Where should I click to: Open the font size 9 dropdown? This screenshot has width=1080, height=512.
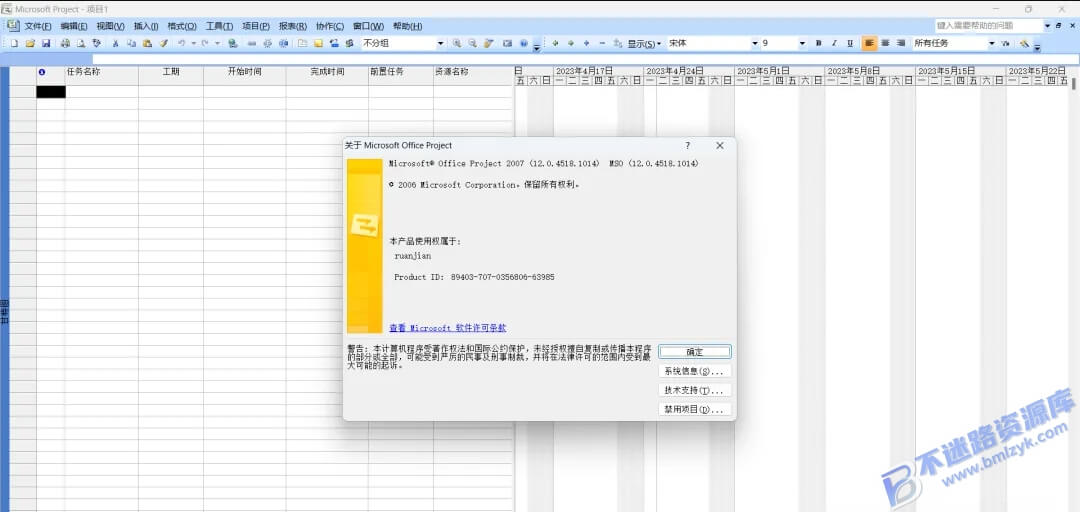tap(802, 43)
